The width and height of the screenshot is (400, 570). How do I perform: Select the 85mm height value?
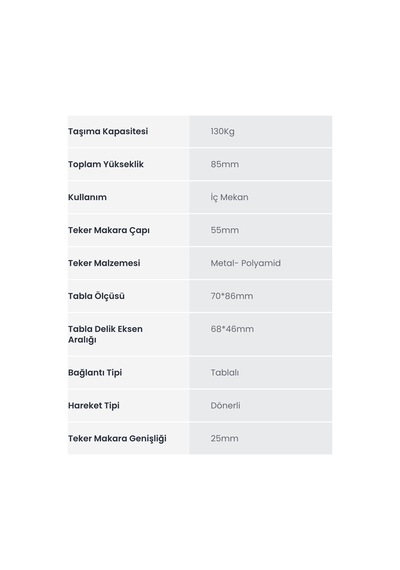pos(225,164)
